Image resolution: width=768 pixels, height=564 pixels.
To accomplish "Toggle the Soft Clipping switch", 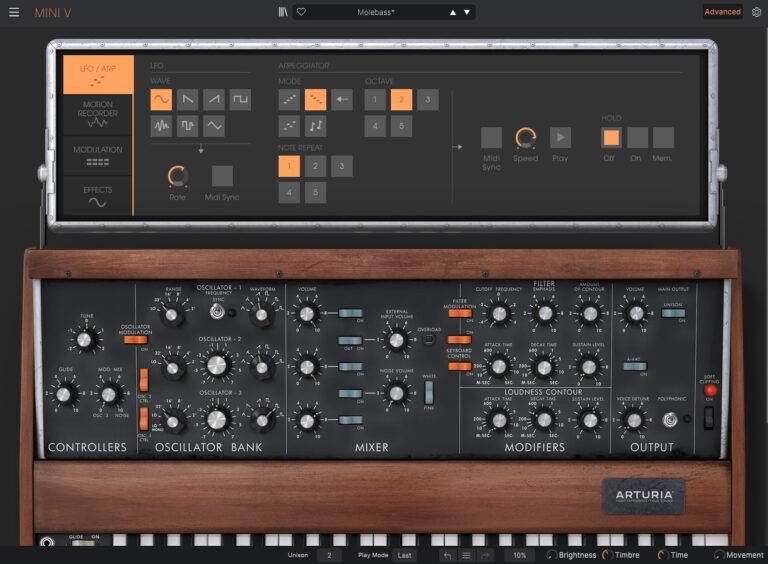I will coord(708,419).
